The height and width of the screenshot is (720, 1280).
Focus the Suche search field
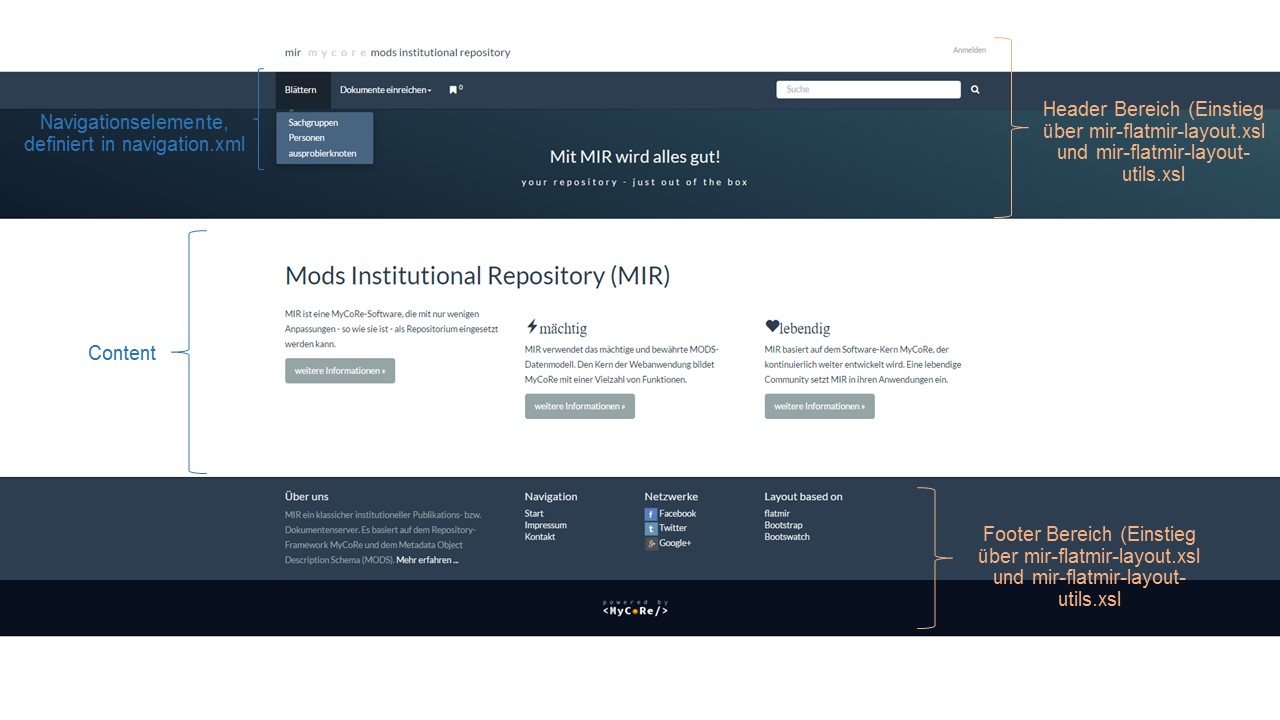[868, 90]
